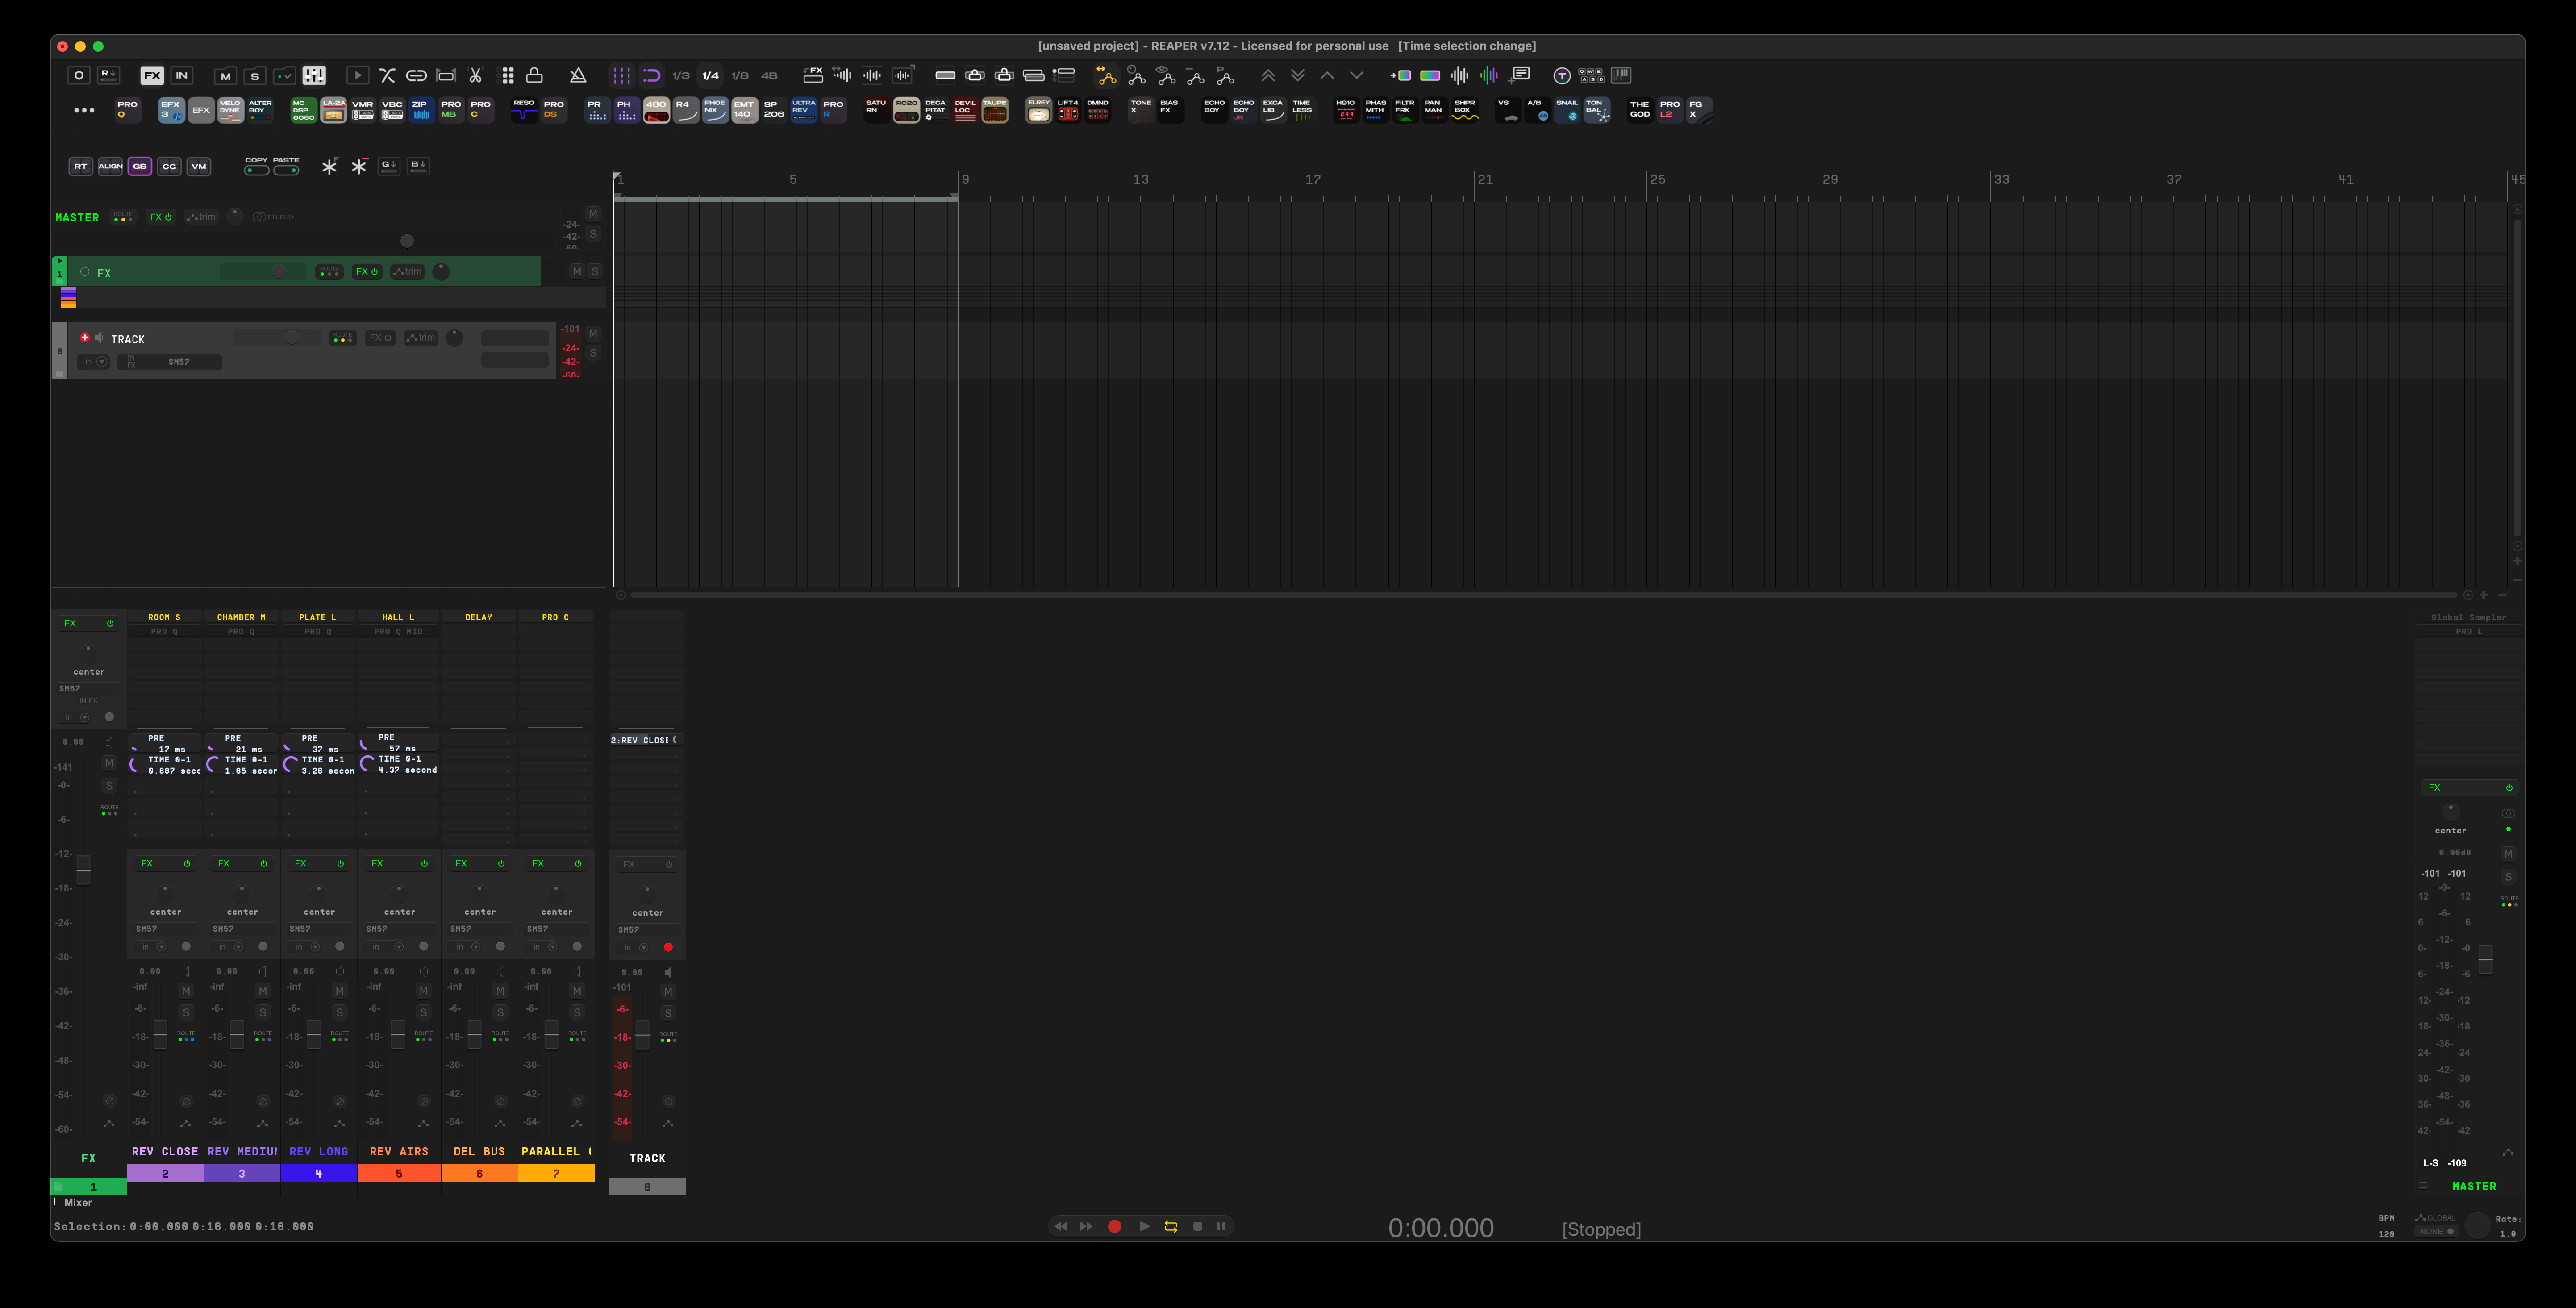
Task: Select the CHAMBER M FX slot
Action: click(x=242, y=617)
